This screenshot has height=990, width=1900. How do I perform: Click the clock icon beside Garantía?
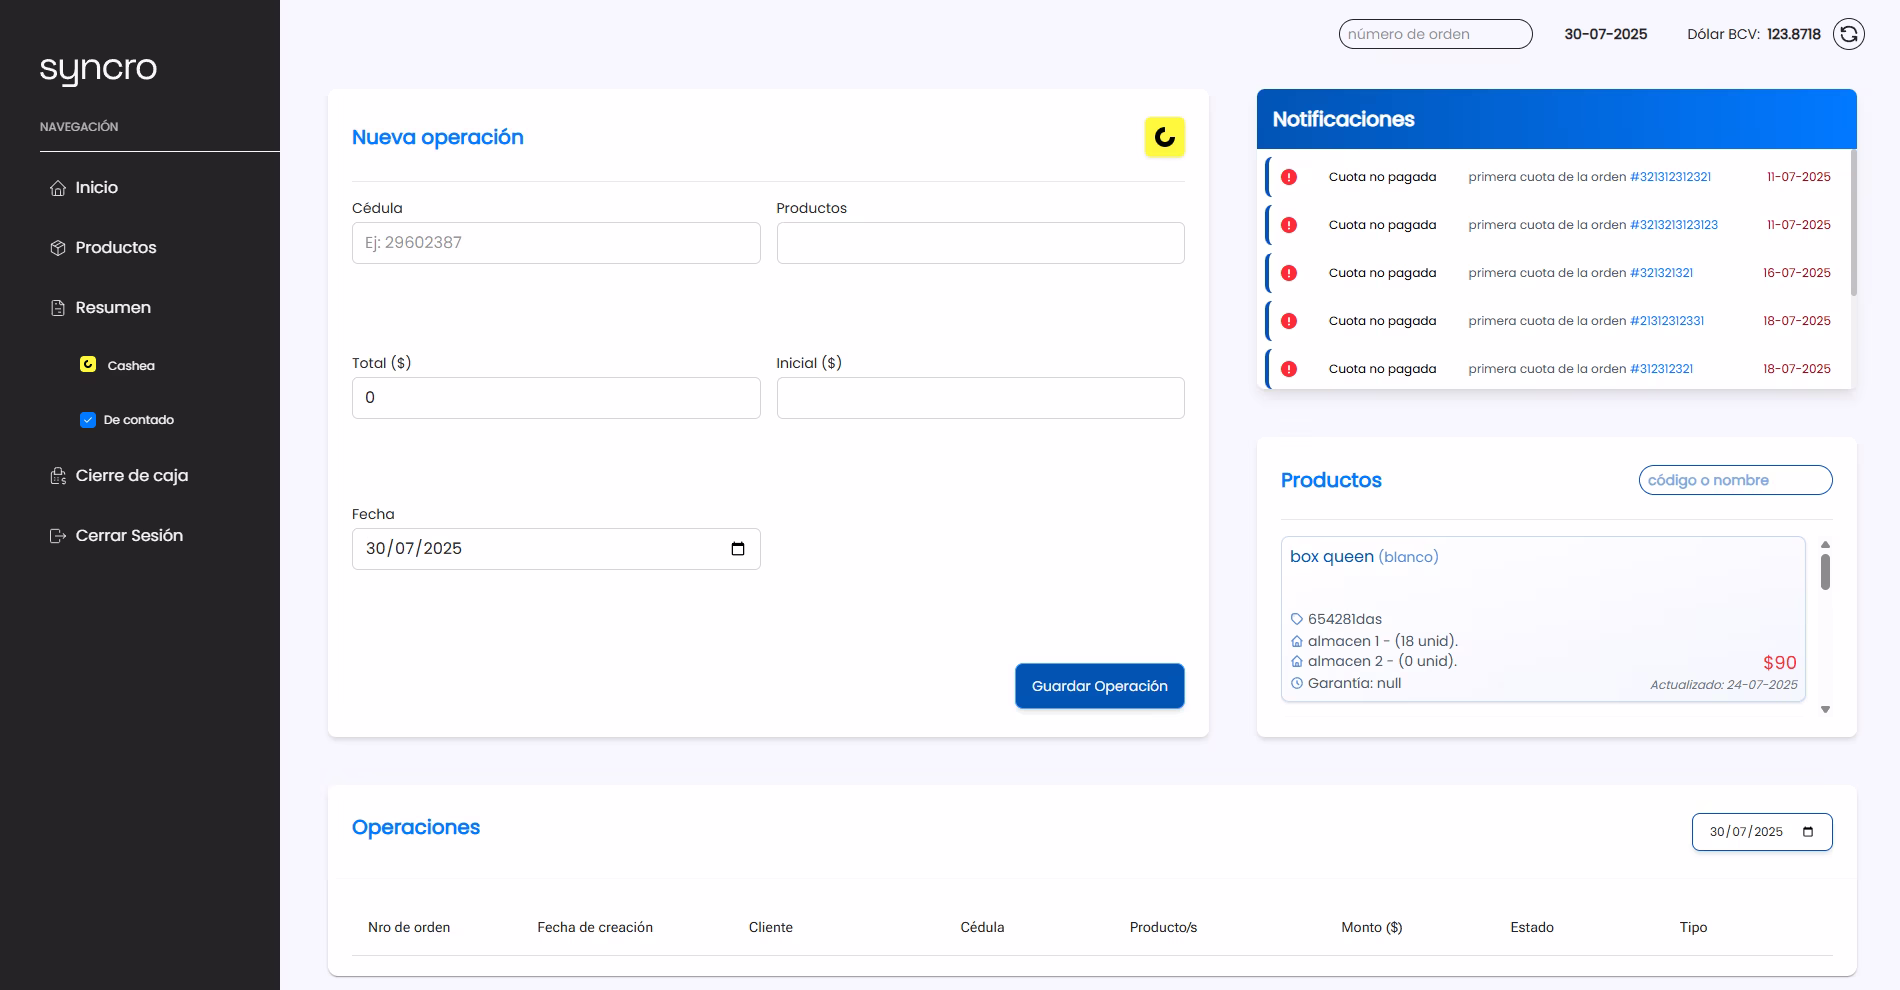pos(1297,683)
